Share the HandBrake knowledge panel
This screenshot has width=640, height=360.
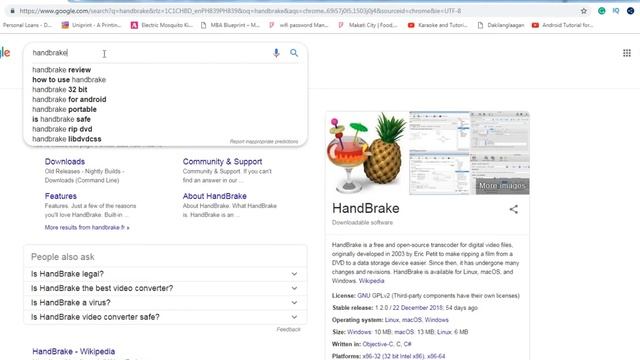coord(513,209)
